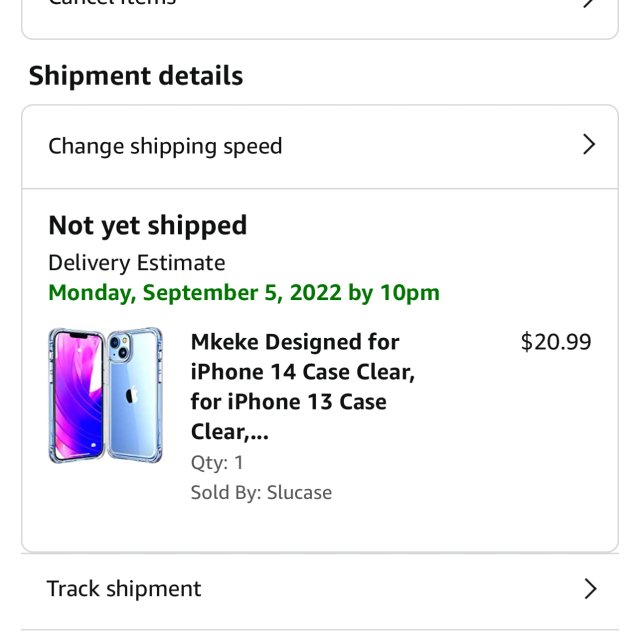Click the Monday, September 5 delivery date
This screenshot has height=640, width=640.
(244, 292)
